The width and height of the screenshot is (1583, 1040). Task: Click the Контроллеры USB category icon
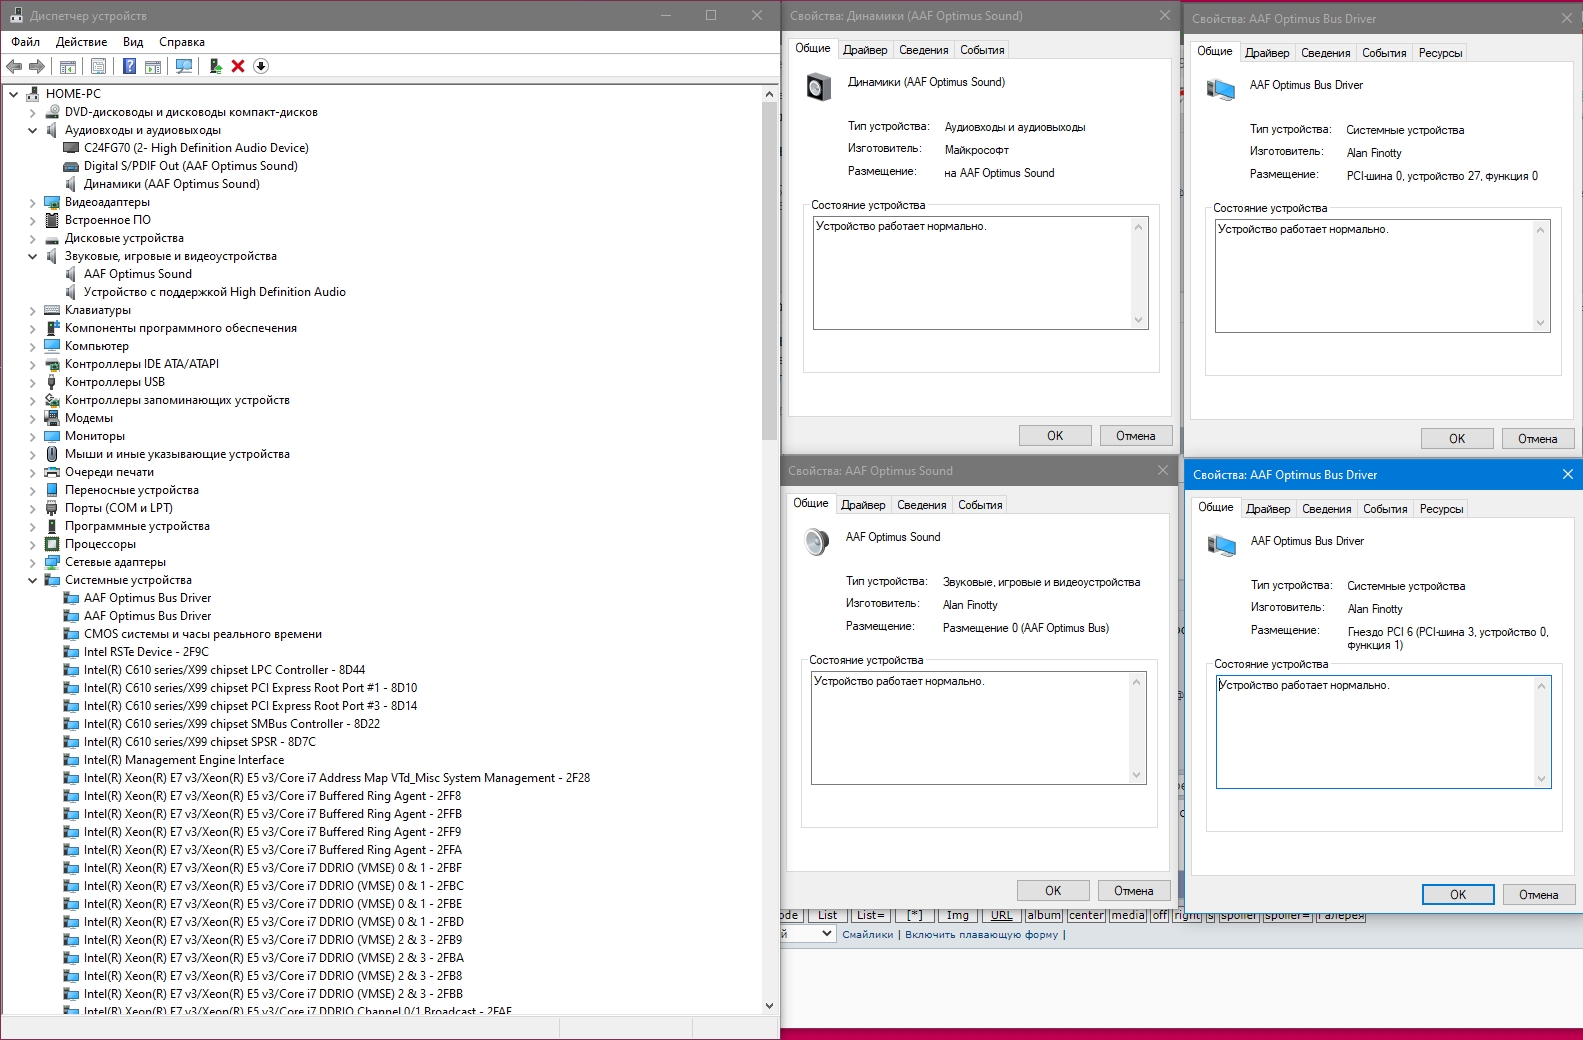click(52, 382)
